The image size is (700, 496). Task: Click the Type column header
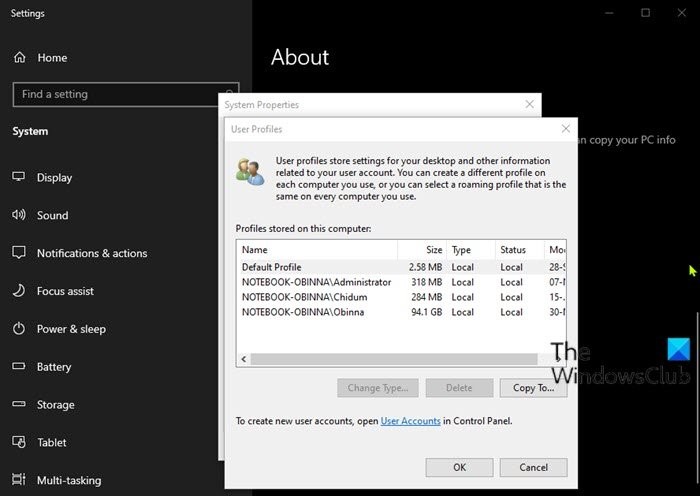tap(471, 250)
